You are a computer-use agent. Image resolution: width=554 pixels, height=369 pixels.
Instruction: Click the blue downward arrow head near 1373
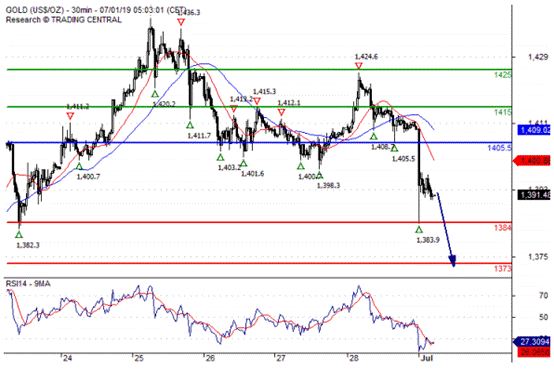[453, 261]
